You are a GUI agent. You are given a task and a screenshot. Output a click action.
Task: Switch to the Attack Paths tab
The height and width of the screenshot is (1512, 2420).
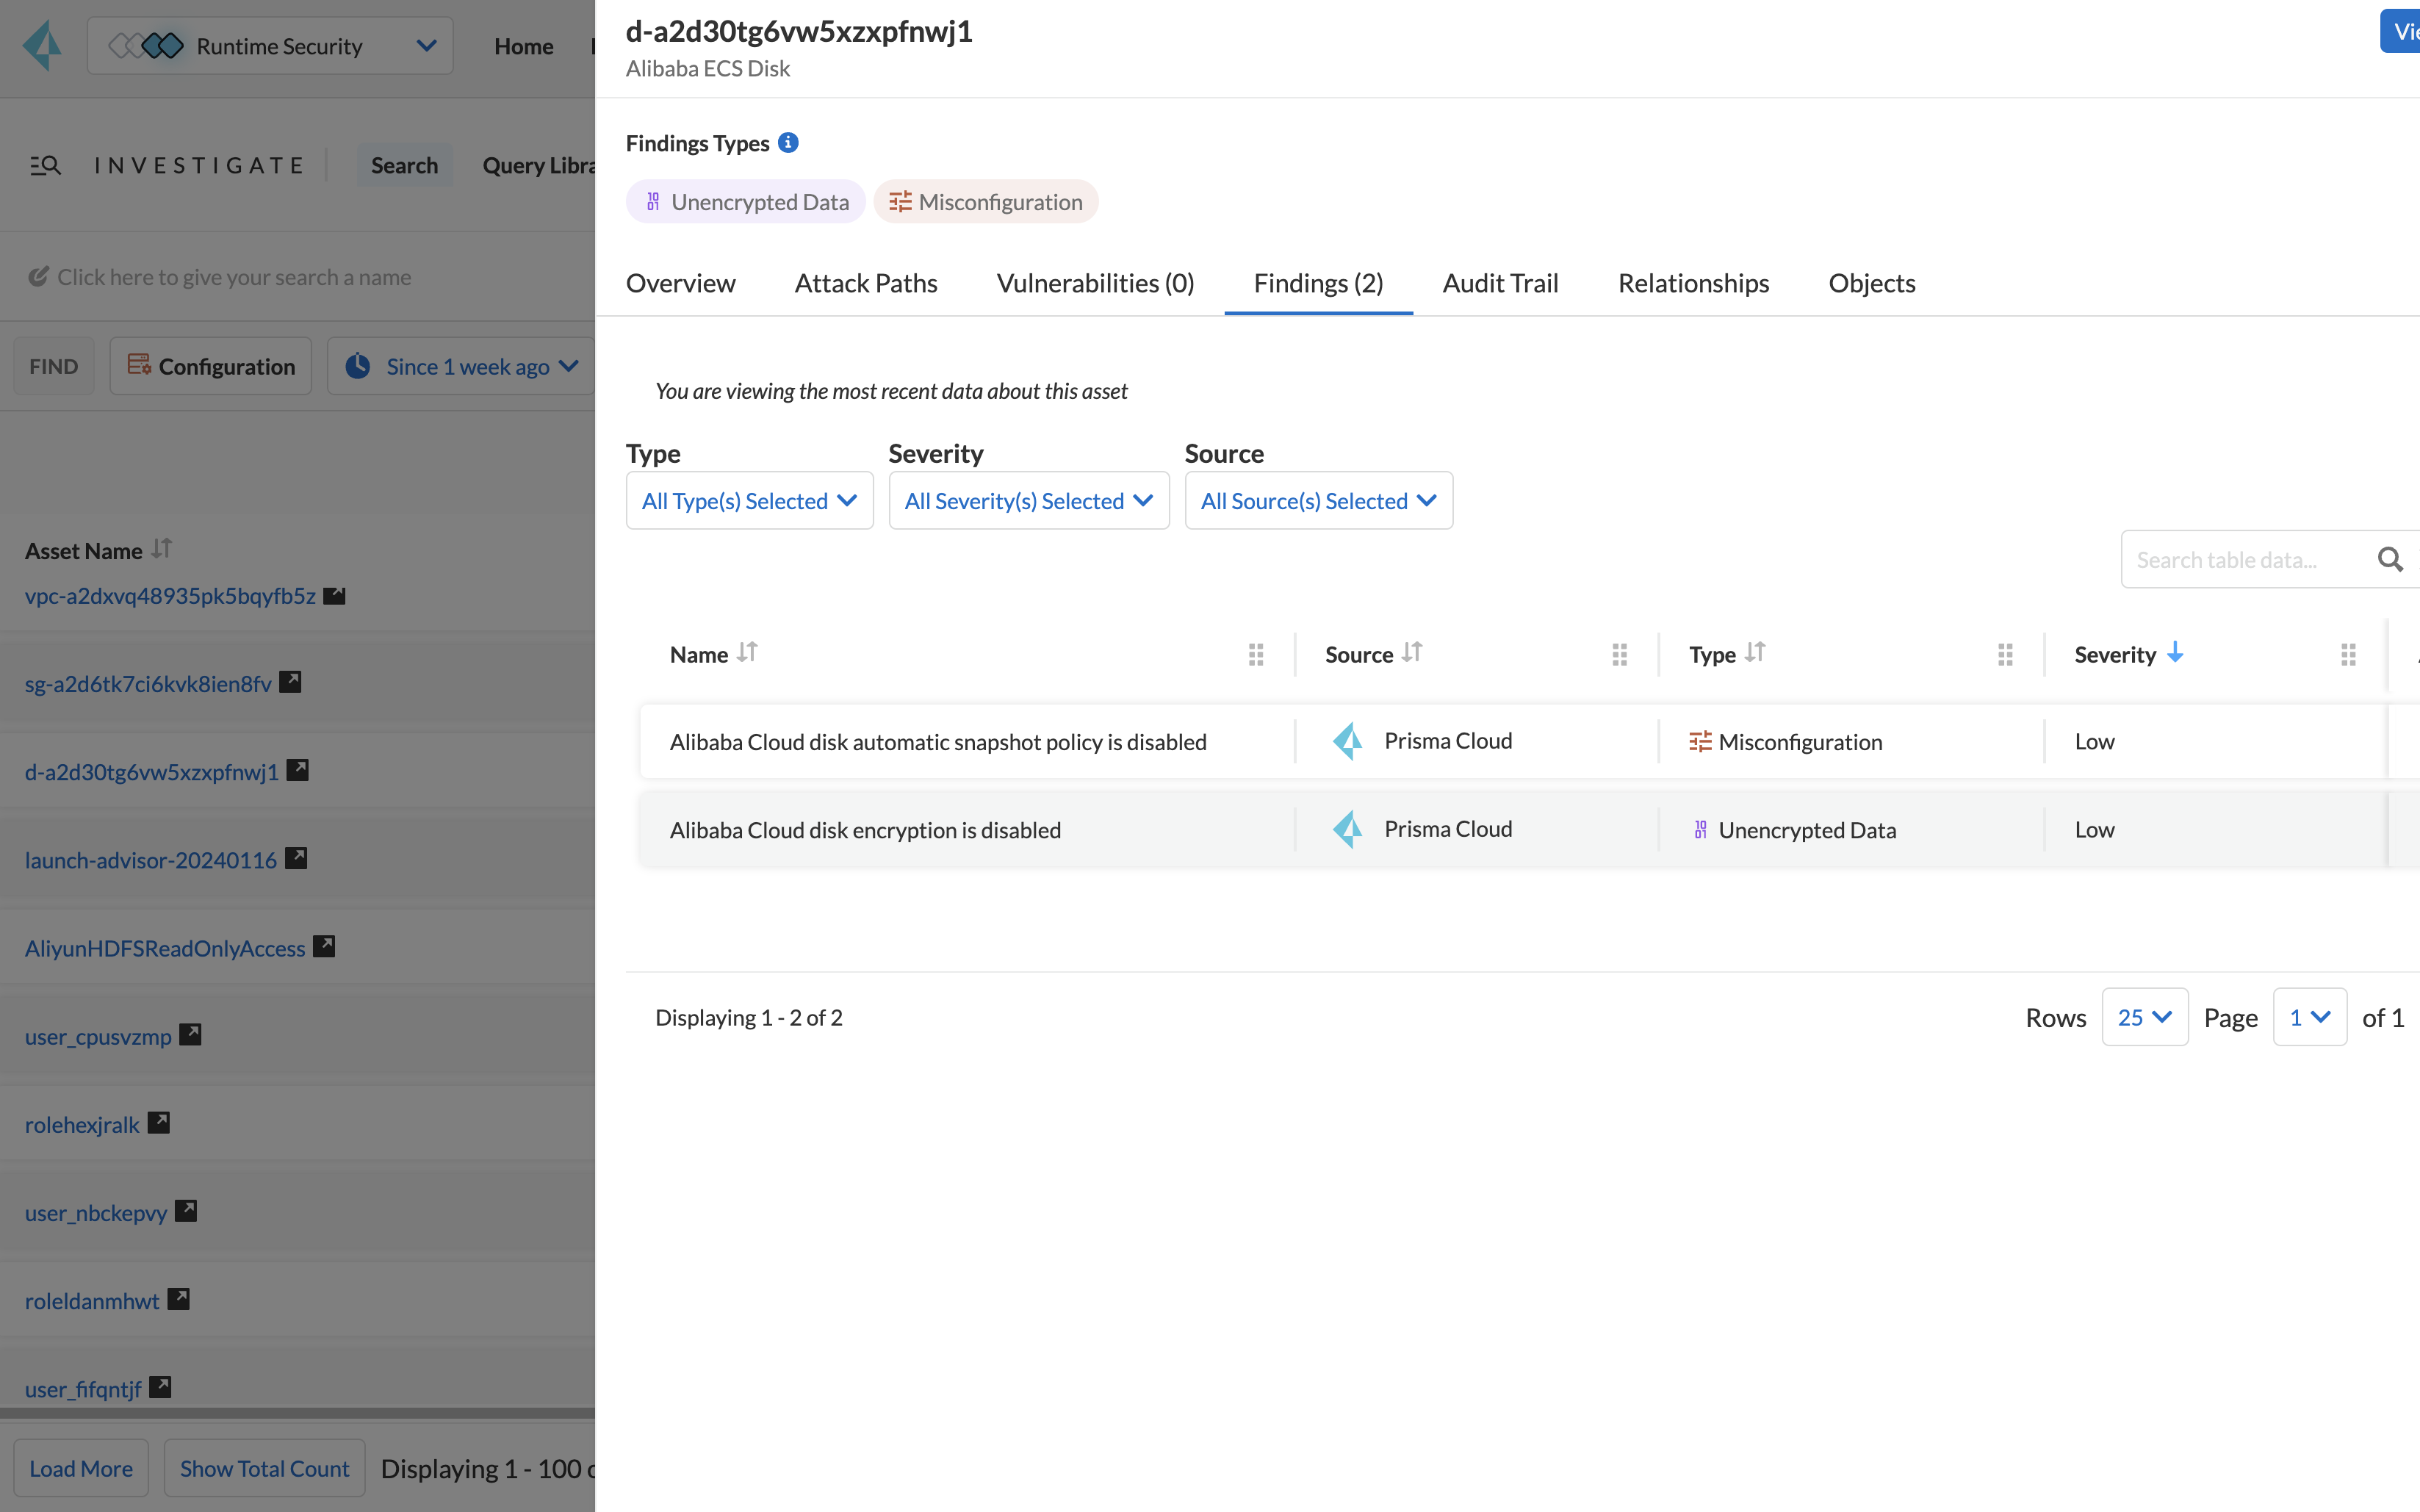pyautogui.click(x=866, y=283)
